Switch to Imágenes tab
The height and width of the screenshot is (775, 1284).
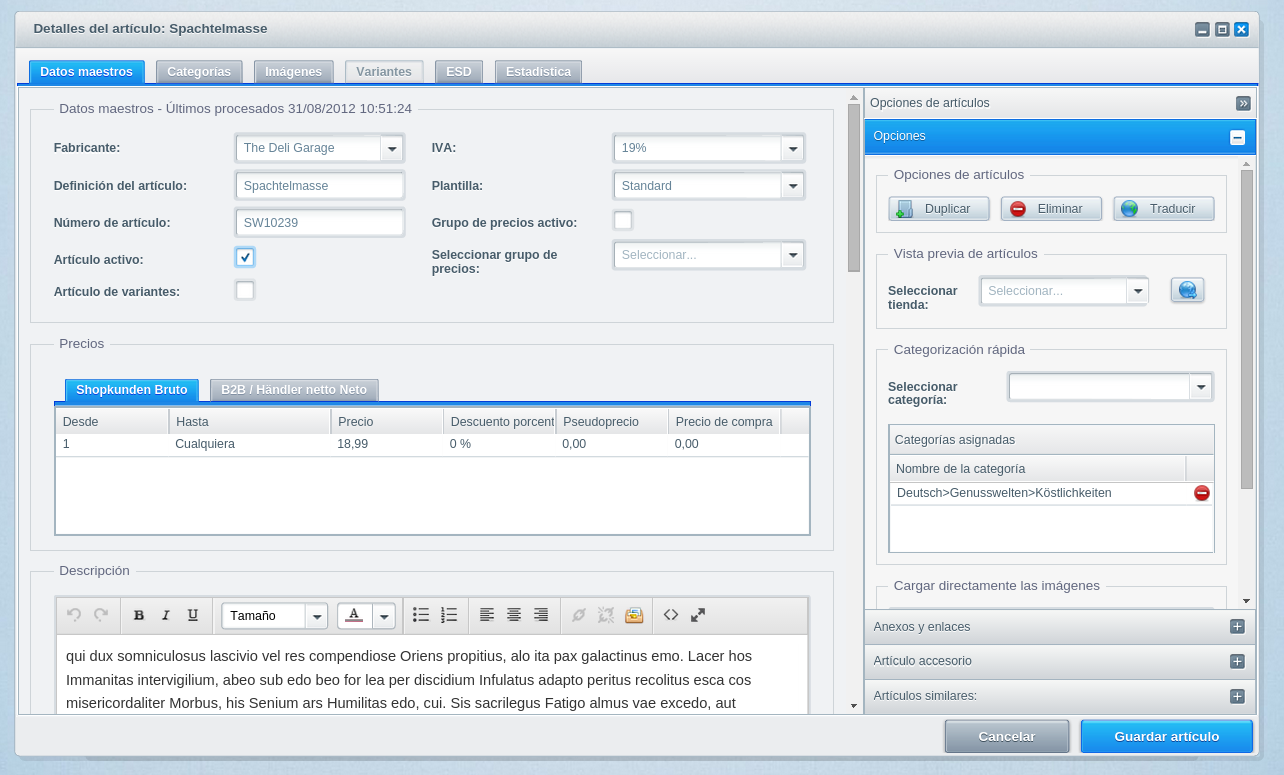(293, 72)
